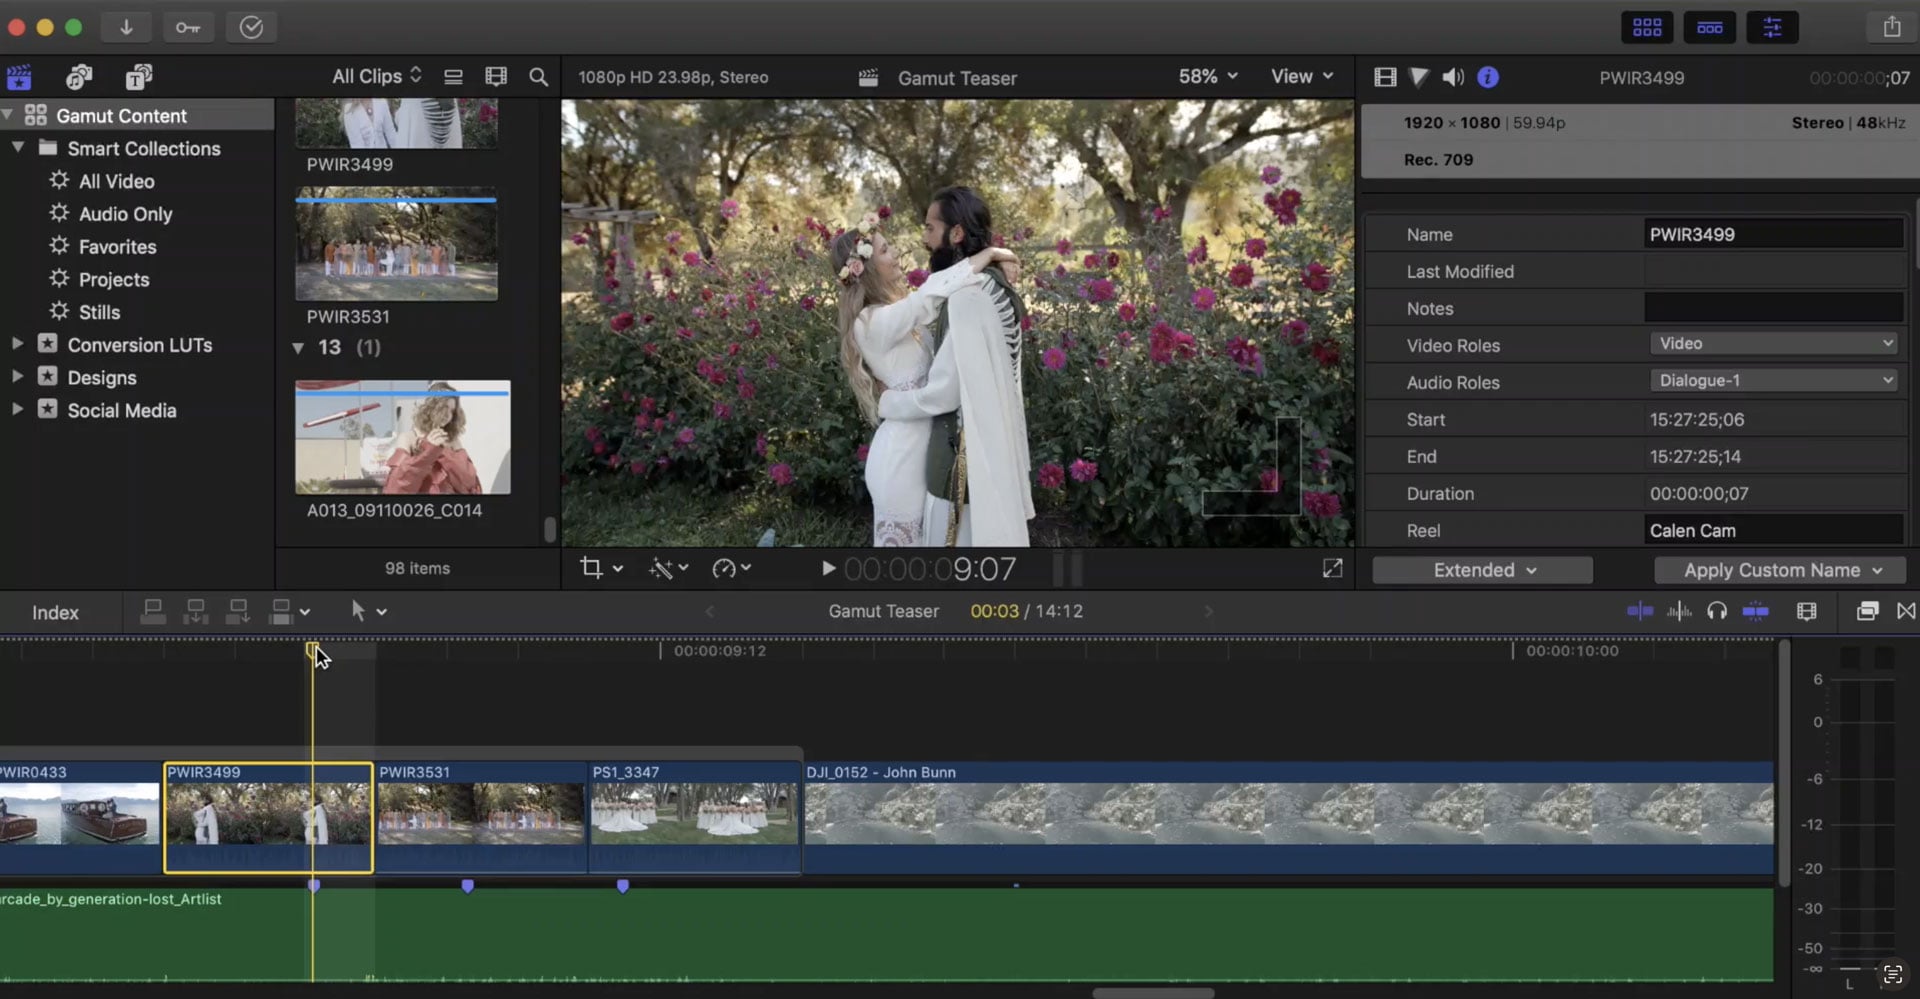Viewport: 1920px width, 999px height.
Task: Switch to the Color inspector tab
Action: point(1419,77)
